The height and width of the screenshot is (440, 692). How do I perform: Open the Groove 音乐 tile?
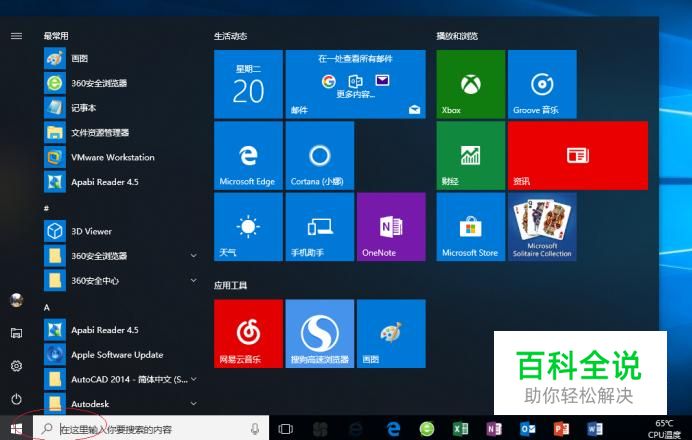point(542,84)
